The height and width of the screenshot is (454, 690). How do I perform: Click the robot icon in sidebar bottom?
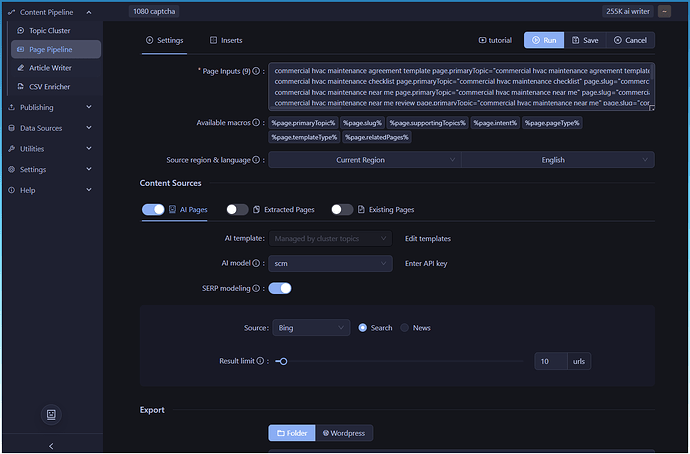point(50,413)
